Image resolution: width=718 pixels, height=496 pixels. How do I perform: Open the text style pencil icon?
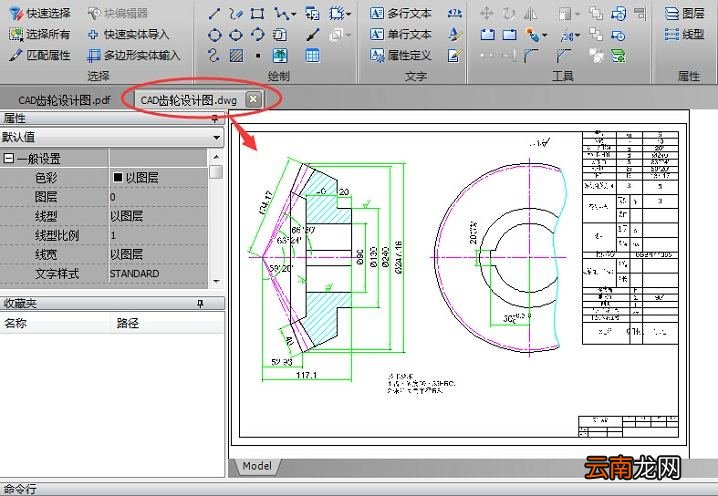pos(455,34)
